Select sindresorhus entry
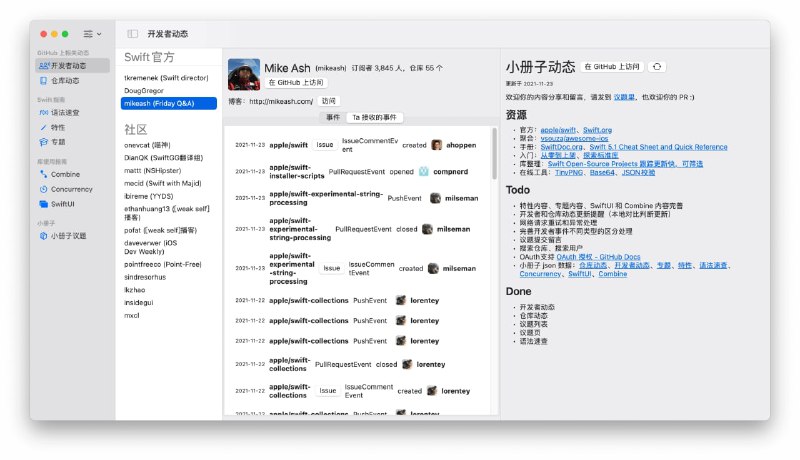 tap(168, 277)
